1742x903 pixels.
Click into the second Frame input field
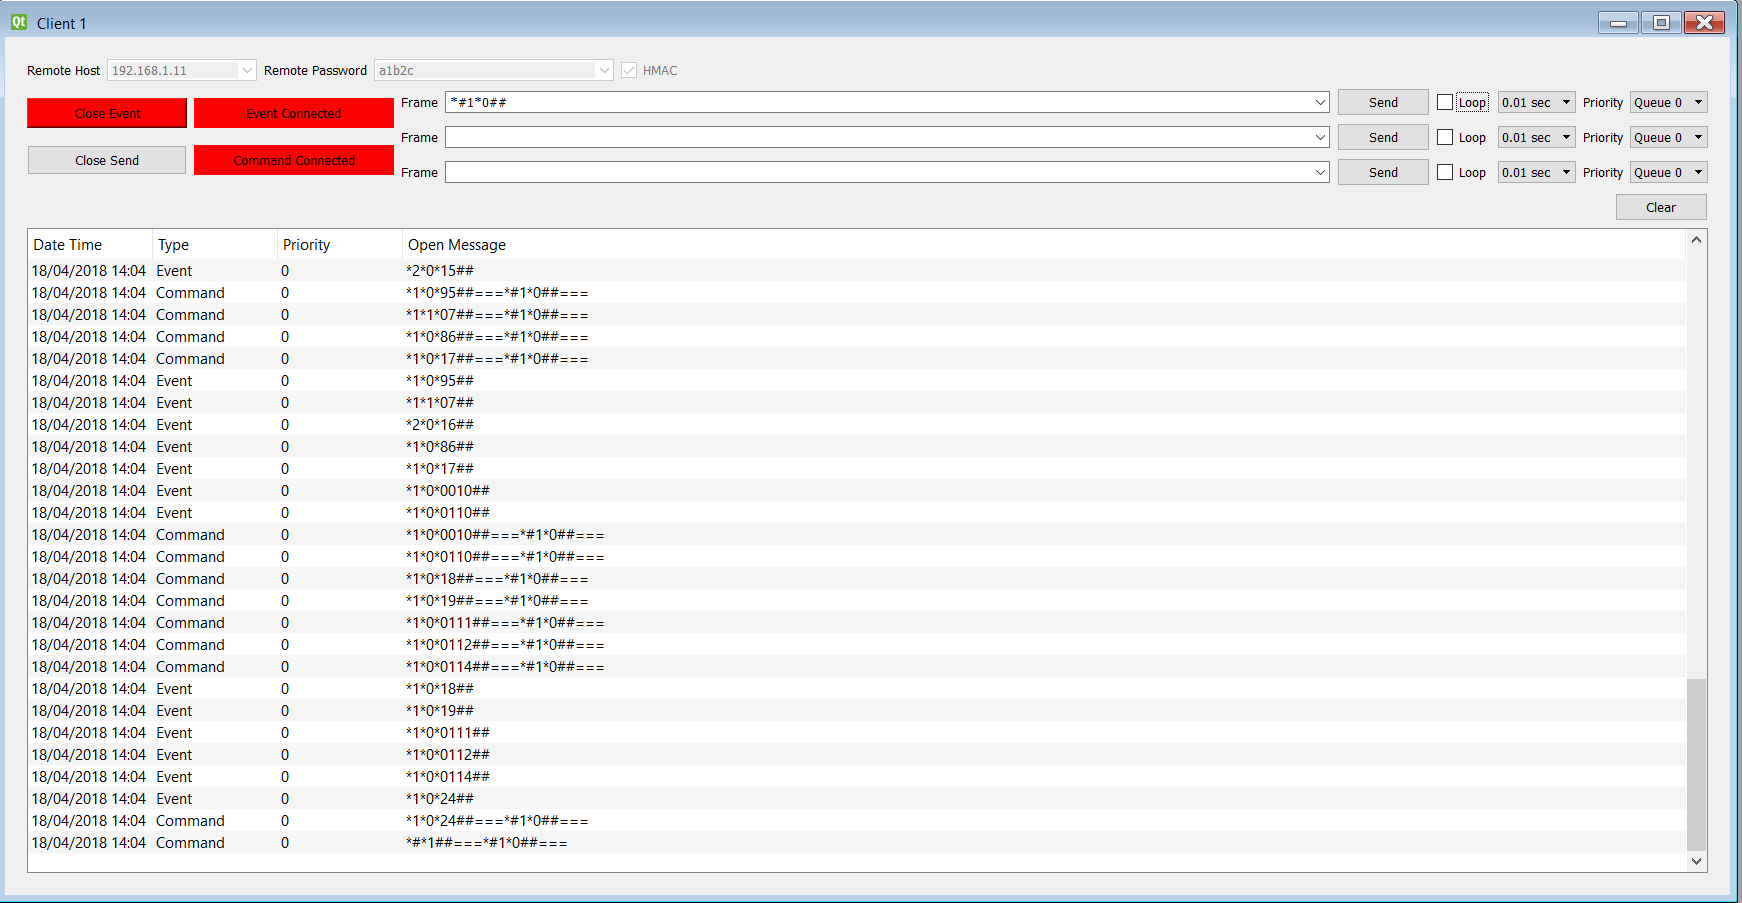(x=878, y=137)
